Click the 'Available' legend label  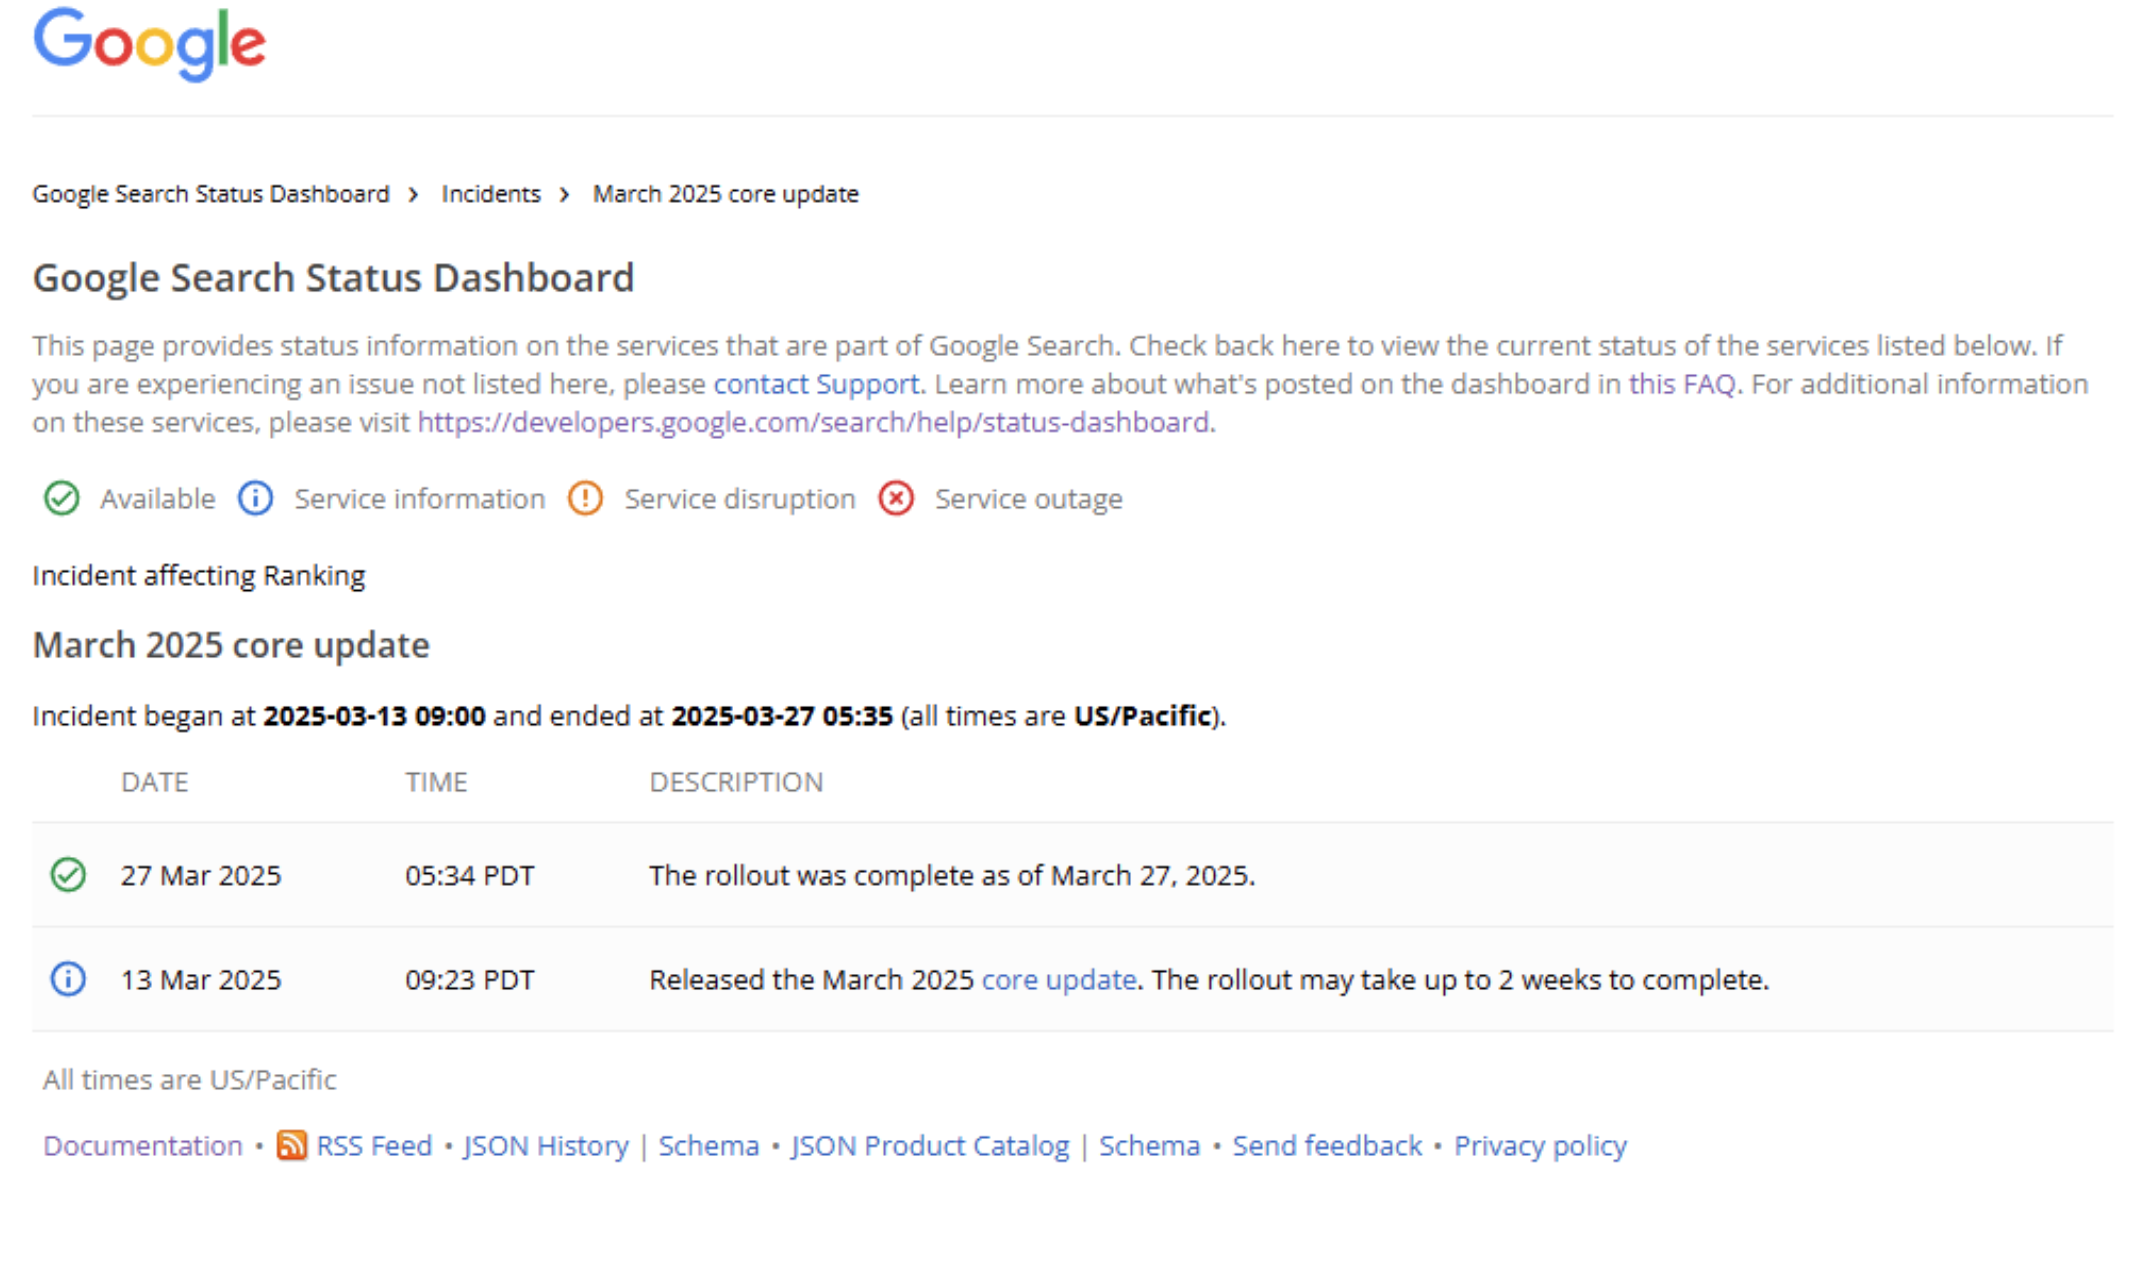click(x=158, y=499)
